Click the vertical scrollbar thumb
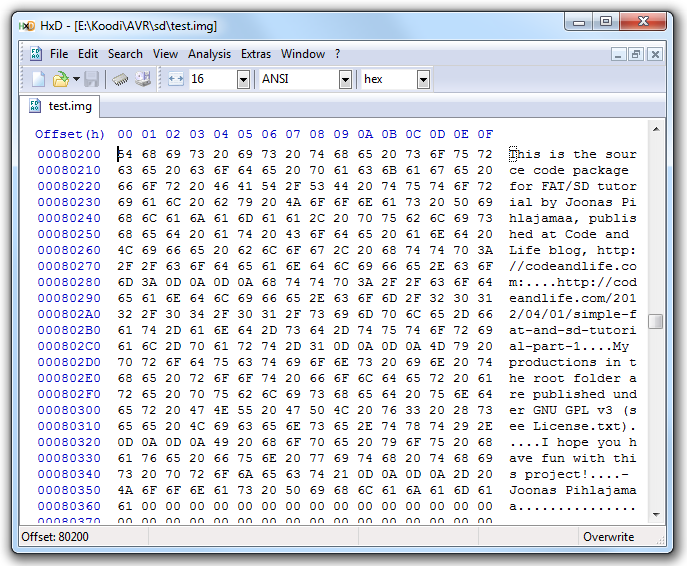This screenshot has height=566, width=687. (656, 322)
